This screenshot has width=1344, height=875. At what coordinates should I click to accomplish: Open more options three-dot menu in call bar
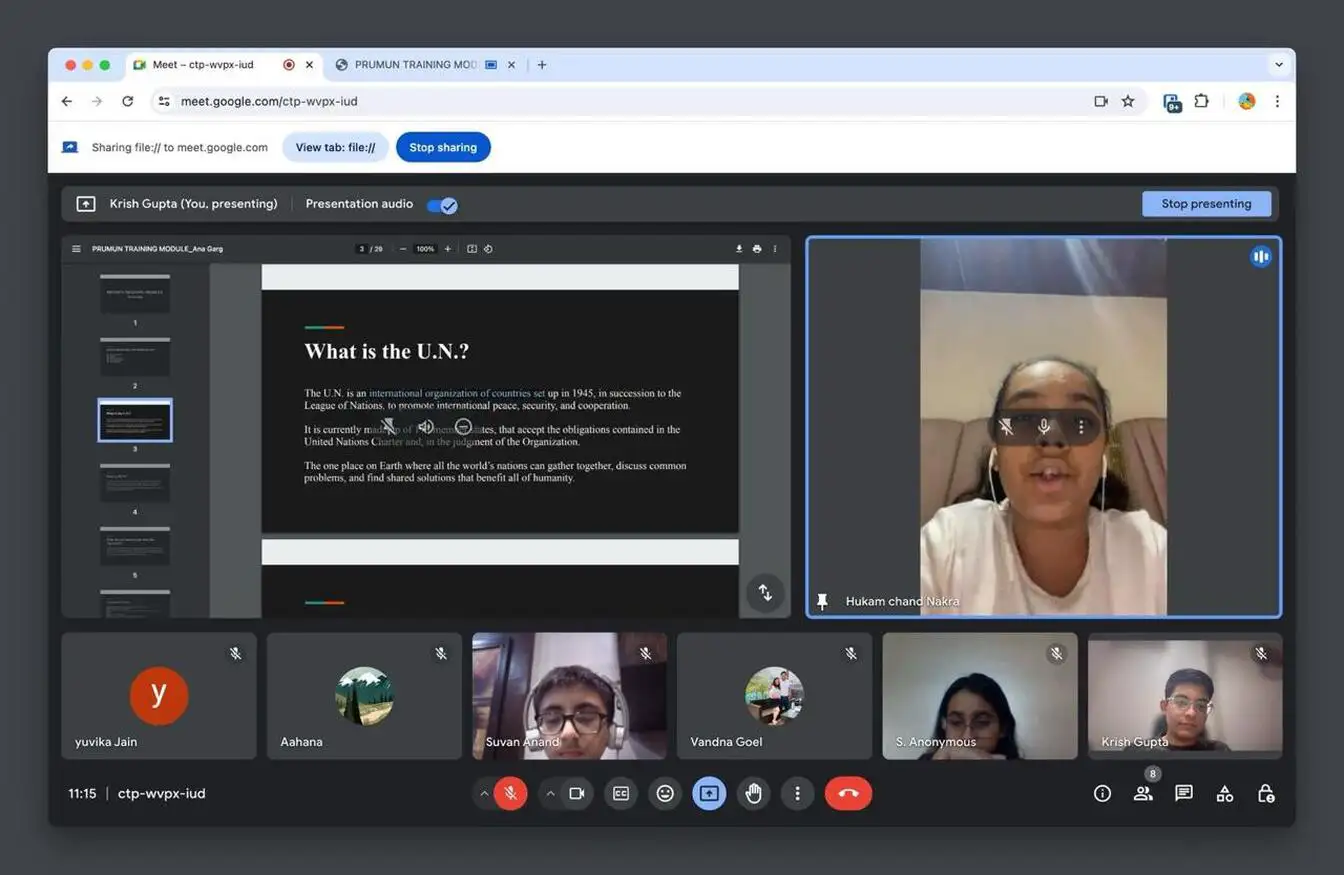(797, 793)
